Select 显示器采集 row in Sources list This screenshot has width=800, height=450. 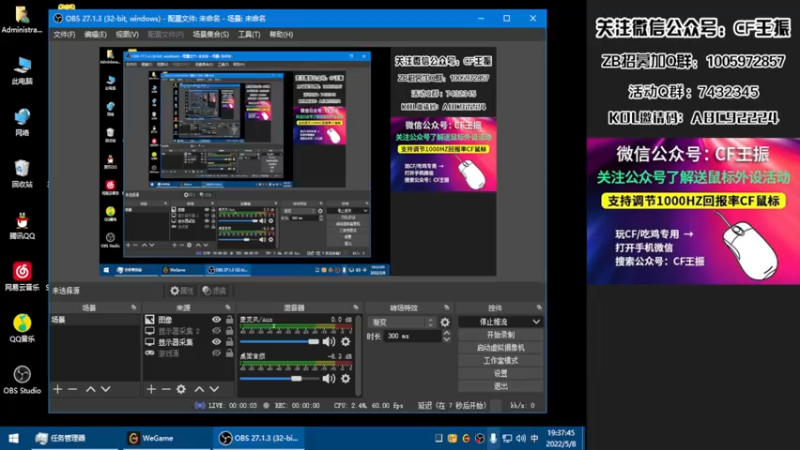[x=189, y=342]
